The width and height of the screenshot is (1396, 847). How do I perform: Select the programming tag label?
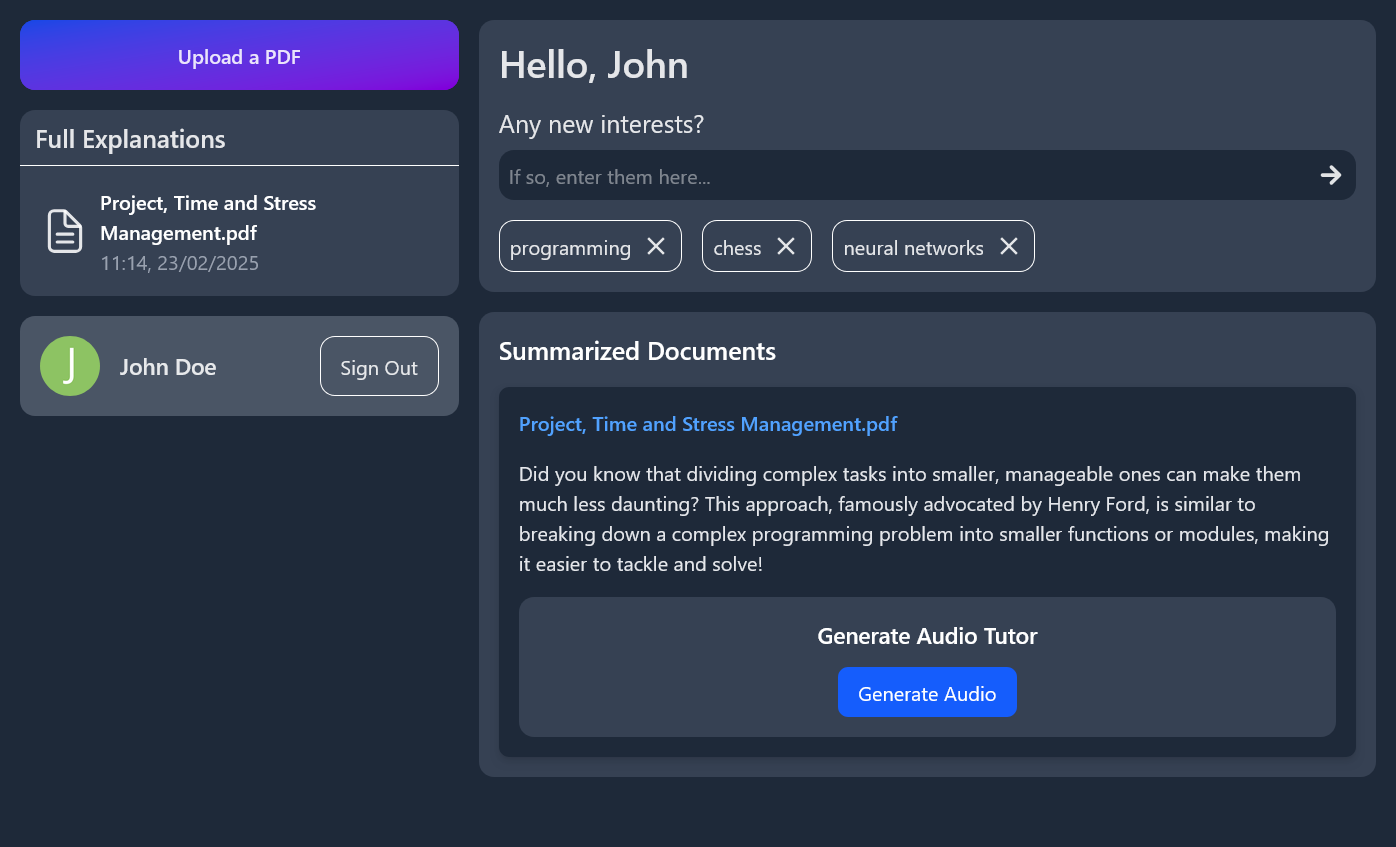click(x=570, y=248)
